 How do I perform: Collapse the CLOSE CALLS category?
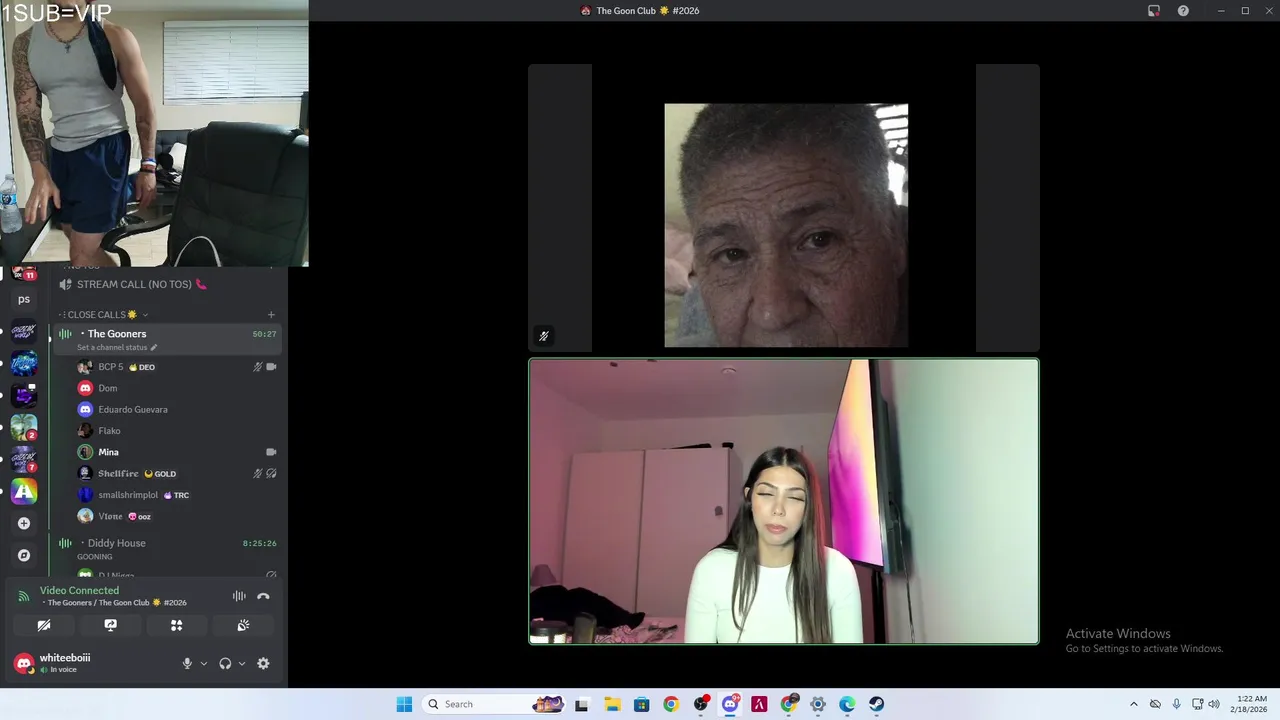click(103, 314)
